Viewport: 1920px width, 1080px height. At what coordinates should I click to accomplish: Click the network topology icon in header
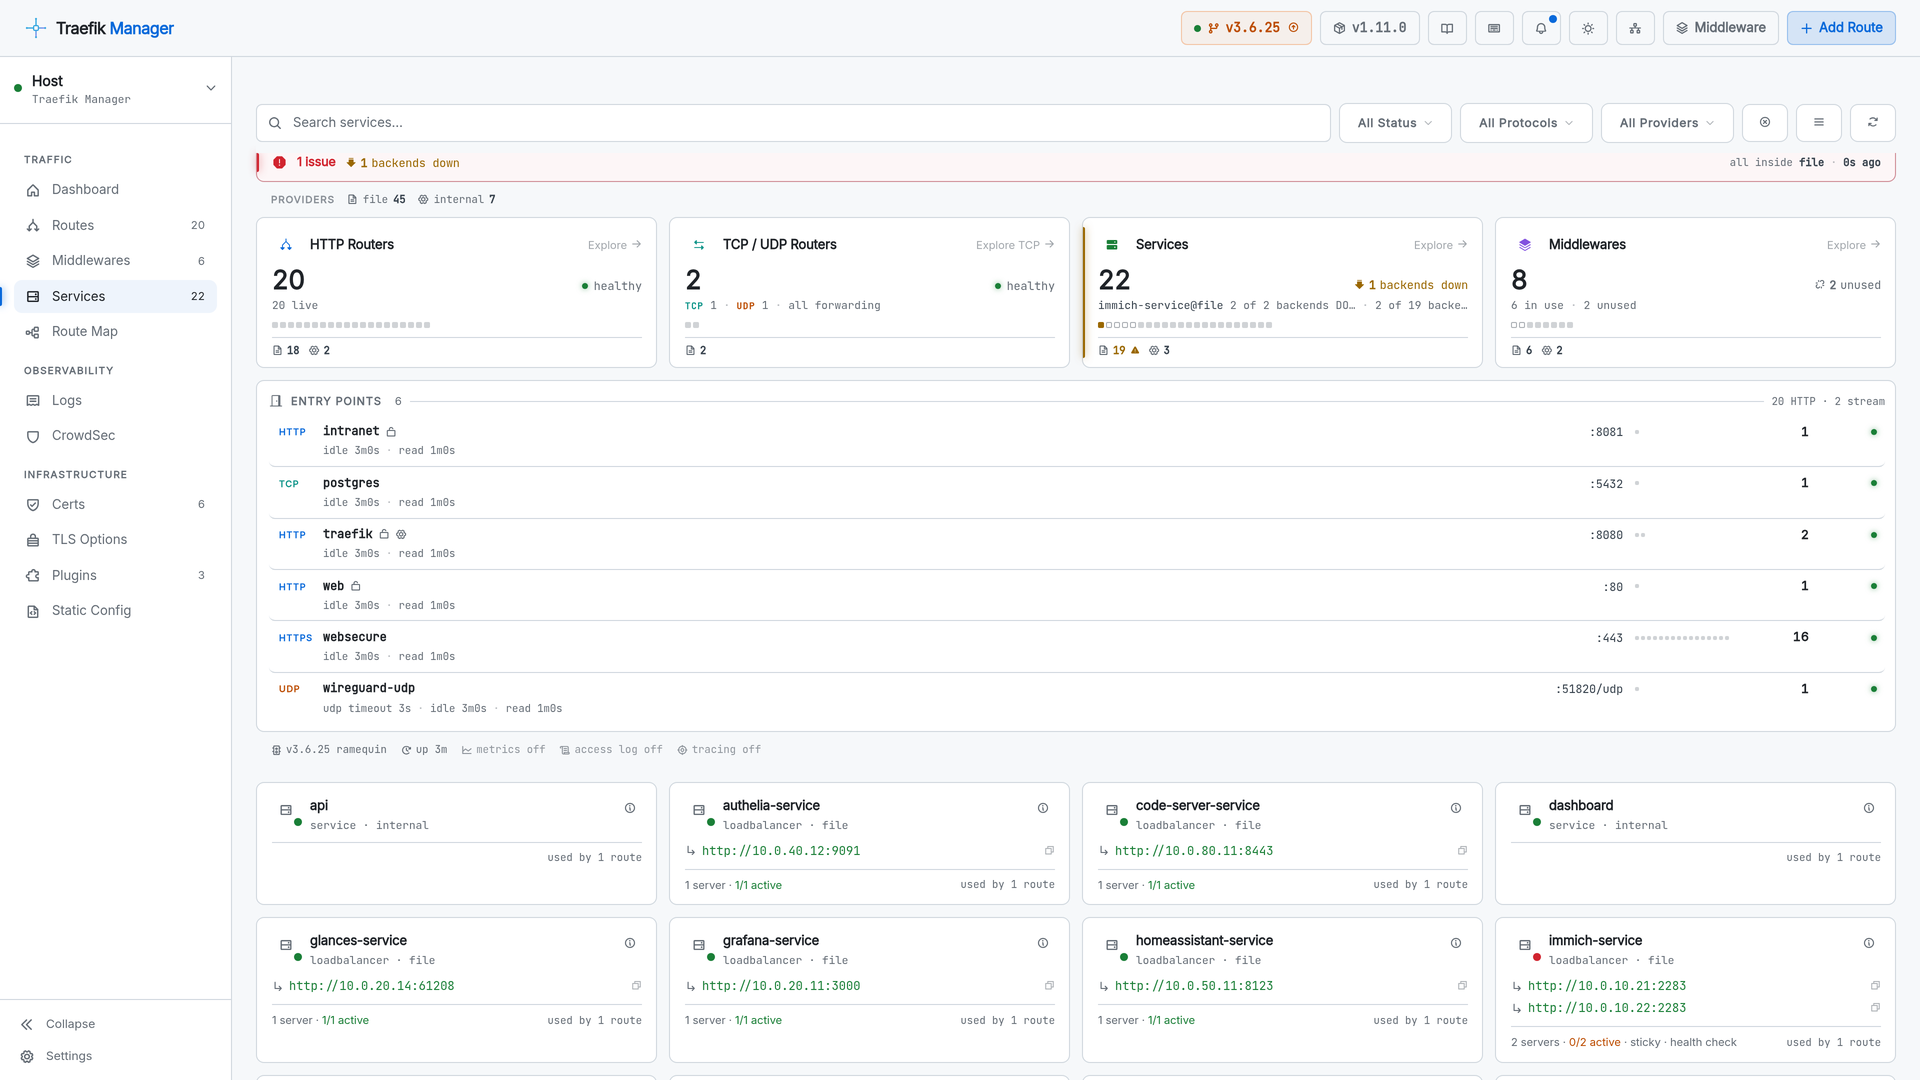[x=1635, y=28]
